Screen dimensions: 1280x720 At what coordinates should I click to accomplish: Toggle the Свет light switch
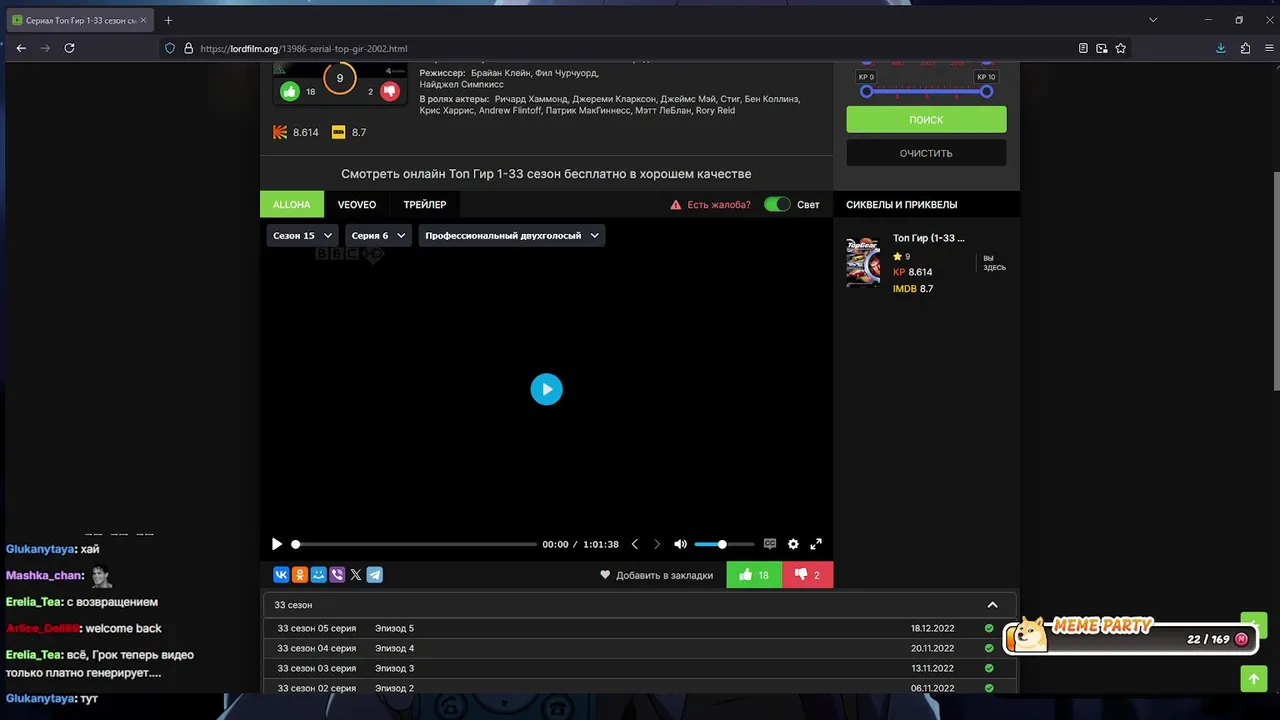coord(777,204)
